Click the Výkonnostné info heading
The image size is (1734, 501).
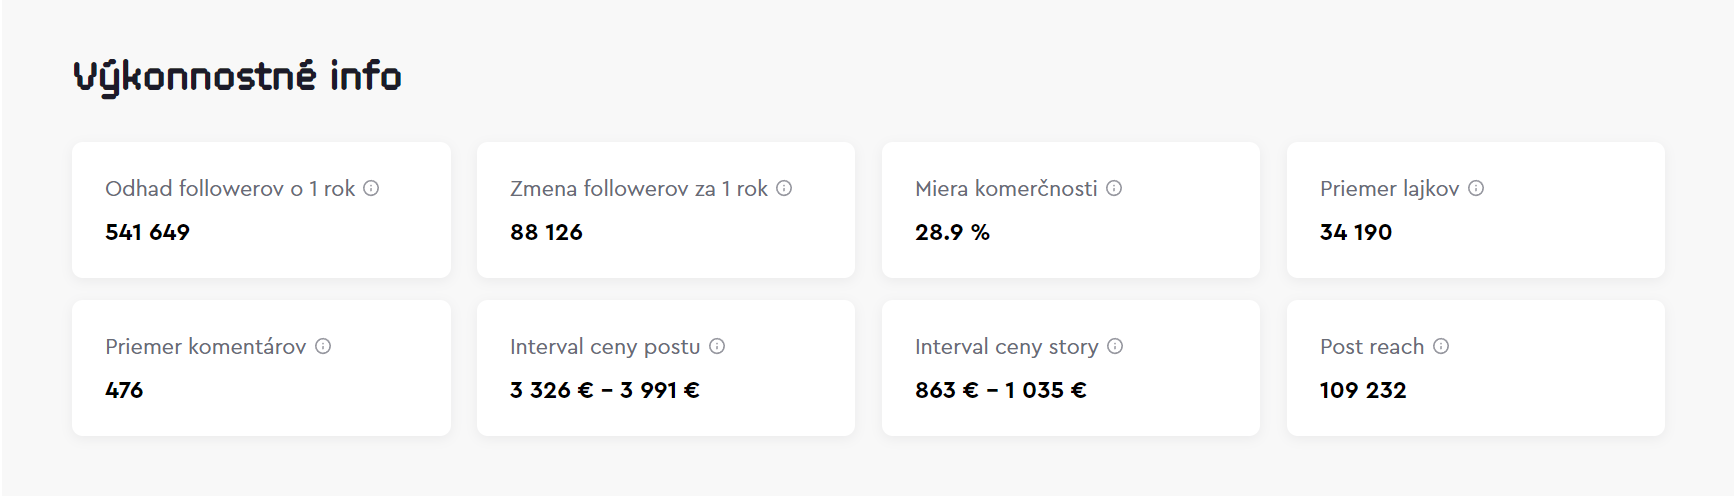point(238,77)
